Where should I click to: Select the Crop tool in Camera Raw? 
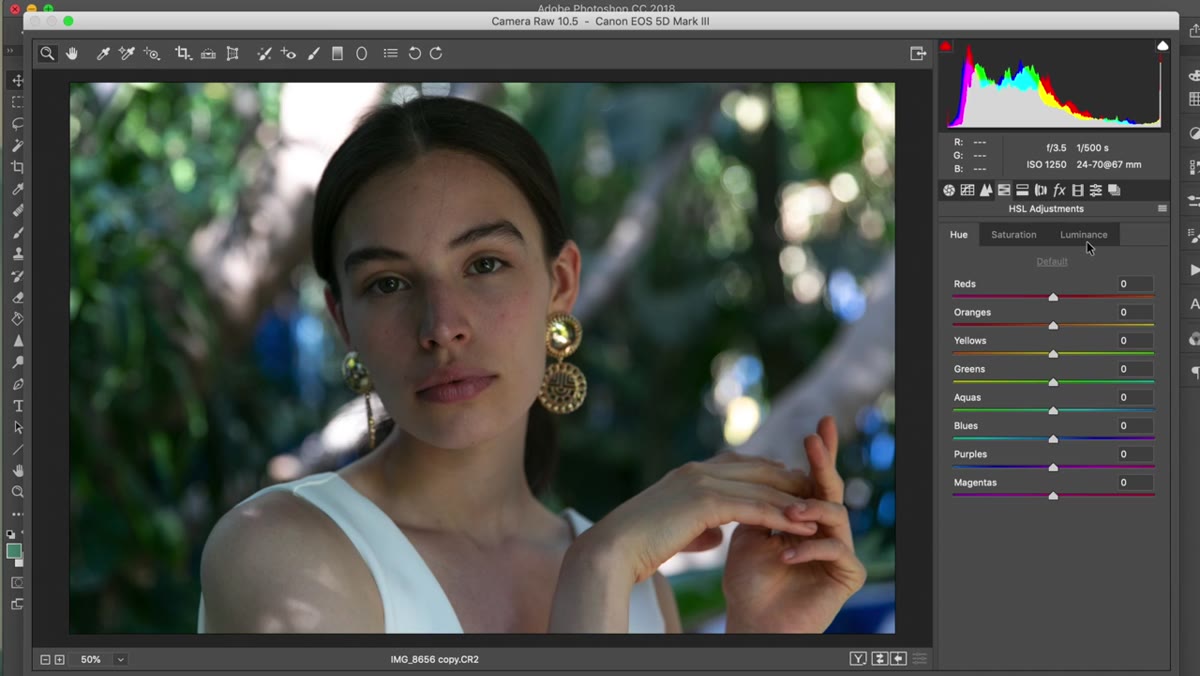tap(183, 53)
